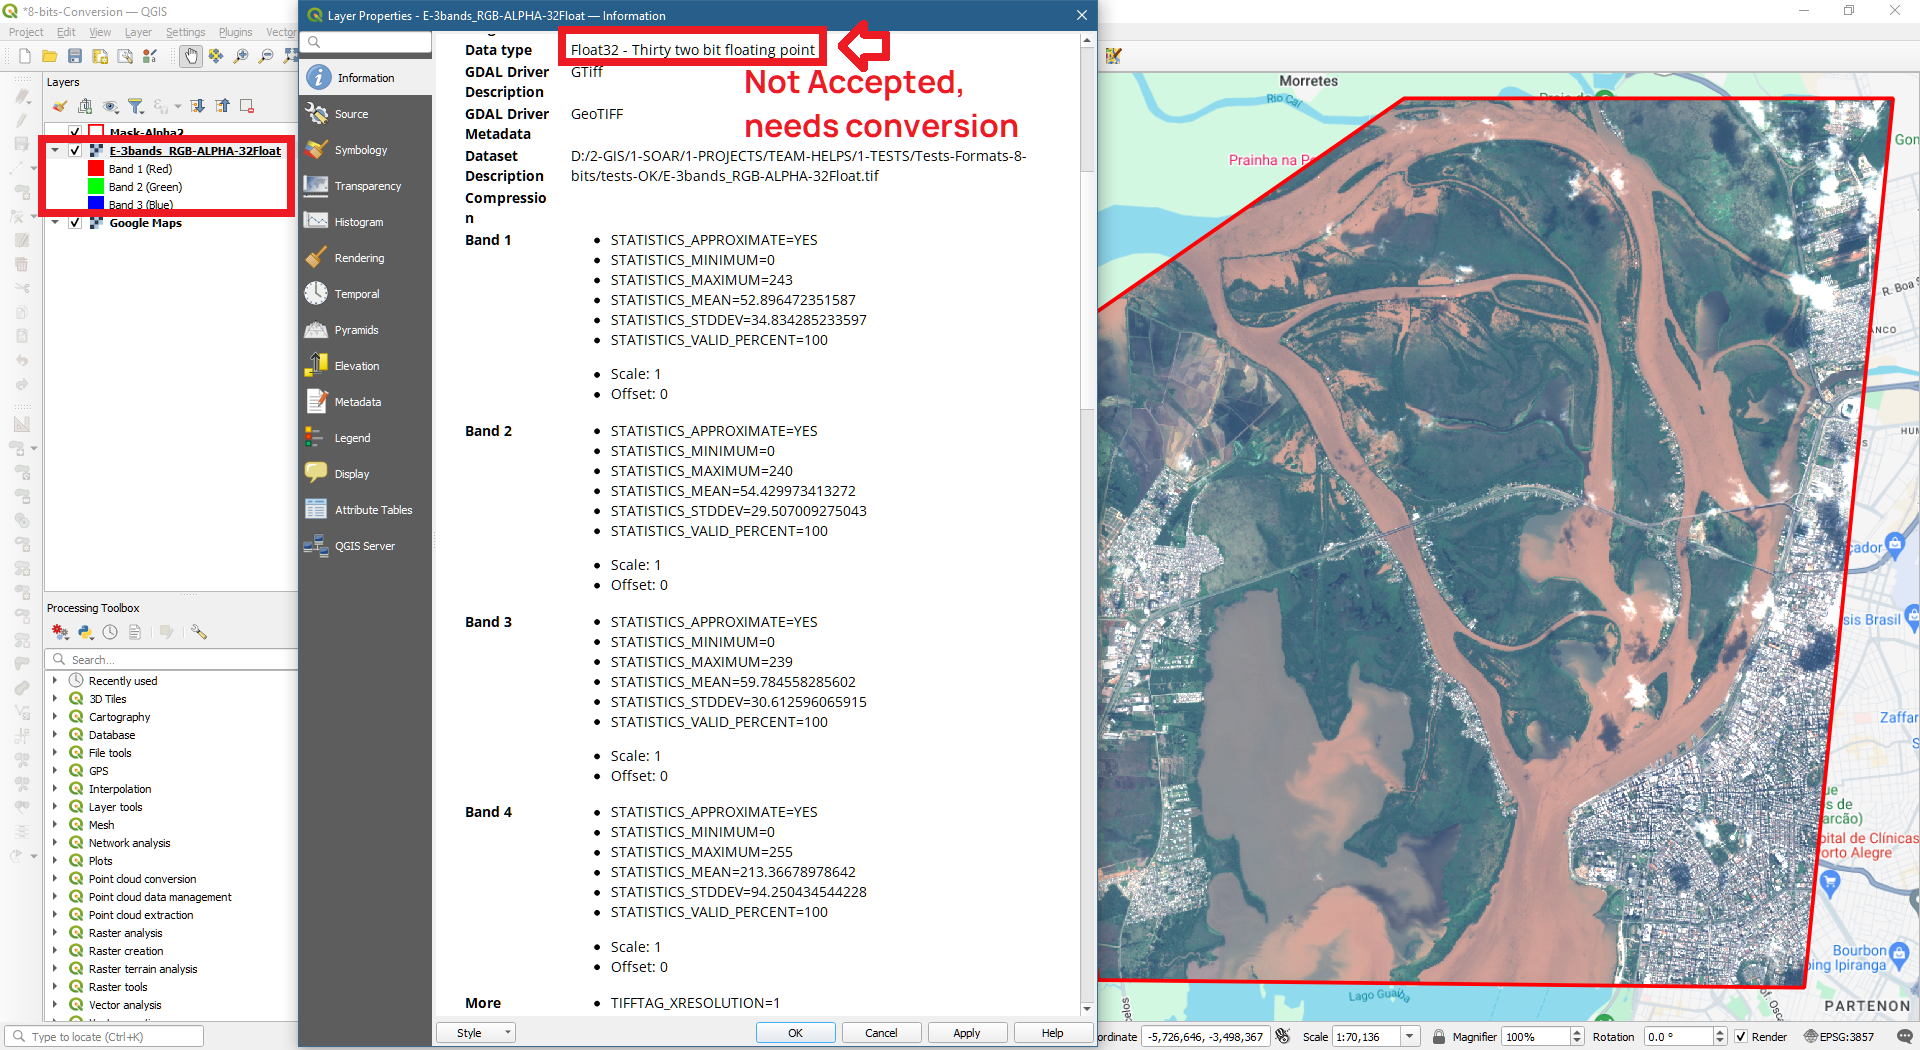Click the Open Layer Styling Panel paintbrush icon
Image resolution: width=1920 pixels, height=1050 pixels.
click(60, 106)
